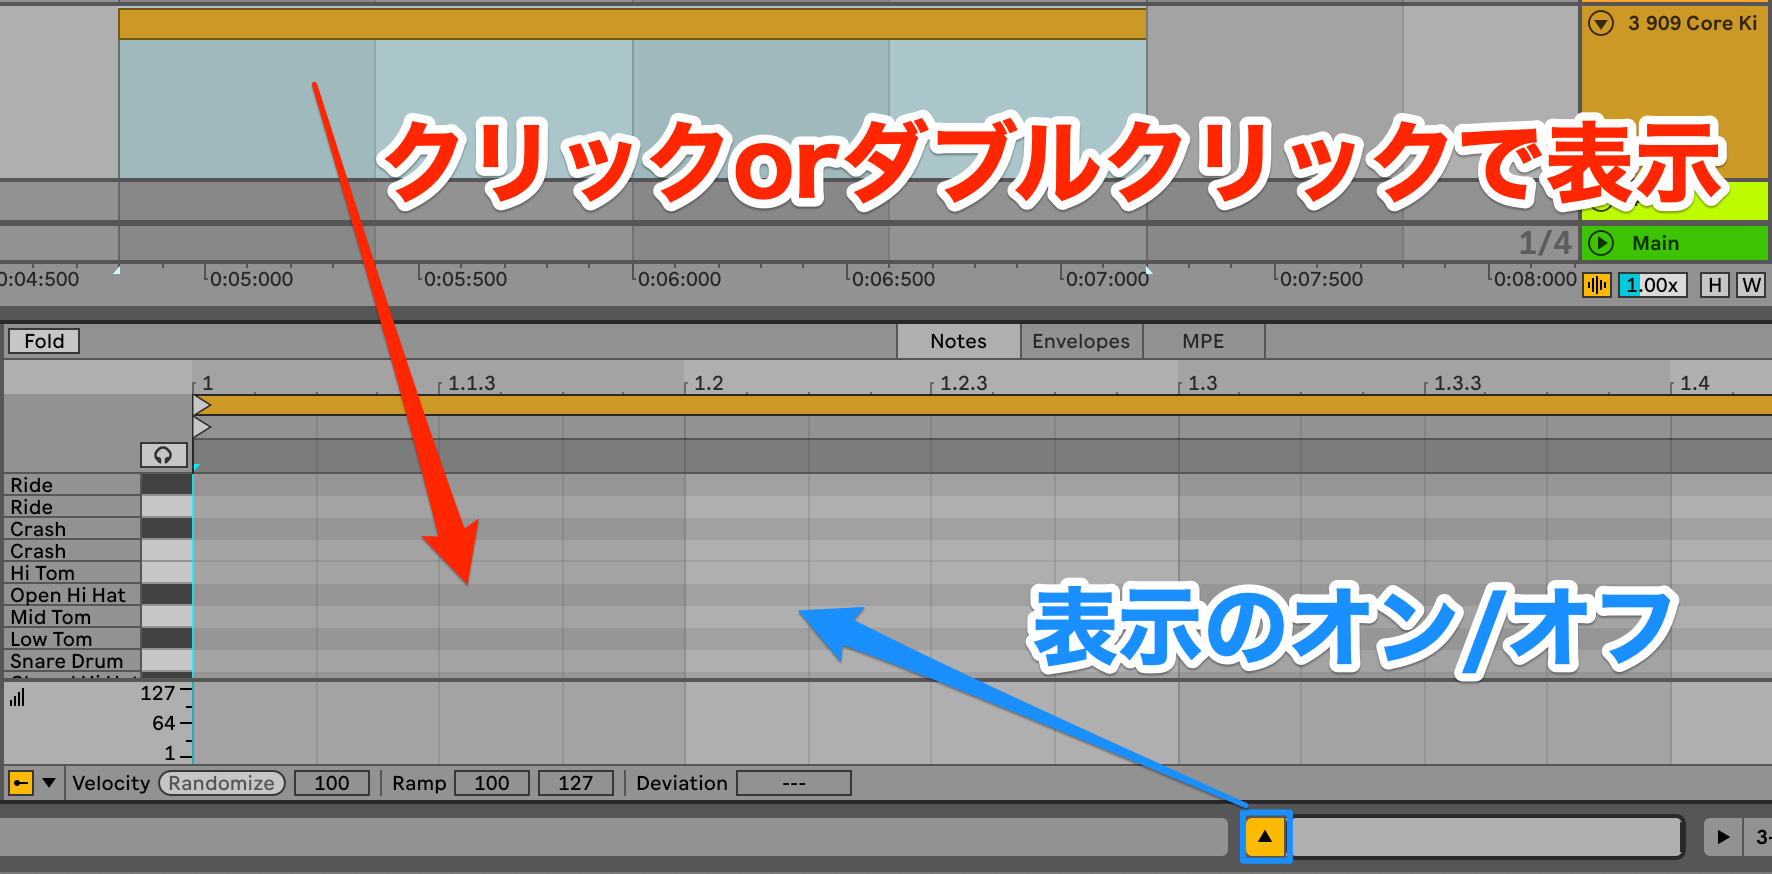Toggle the clip view show/hide triangle button
This screenshot has width=1772, height=874.
(1265, 836)
